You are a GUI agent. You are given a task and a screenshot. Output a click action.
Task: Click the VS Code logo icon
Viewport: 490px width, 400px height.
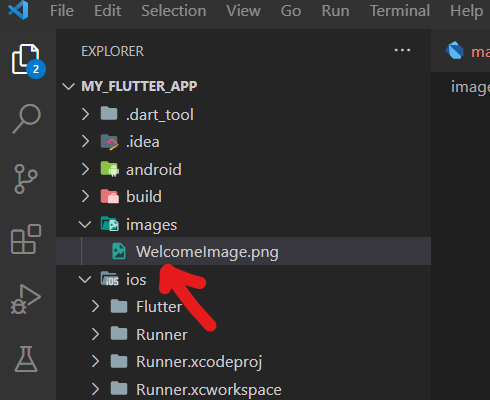coord(18,10)
